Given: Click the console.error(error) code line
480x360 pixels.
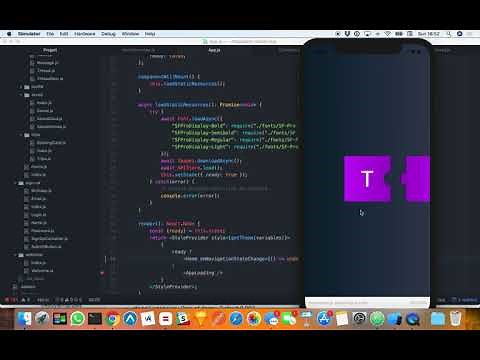Looking at the screenshot, I should pyautogui.click(x=190, y=196).
